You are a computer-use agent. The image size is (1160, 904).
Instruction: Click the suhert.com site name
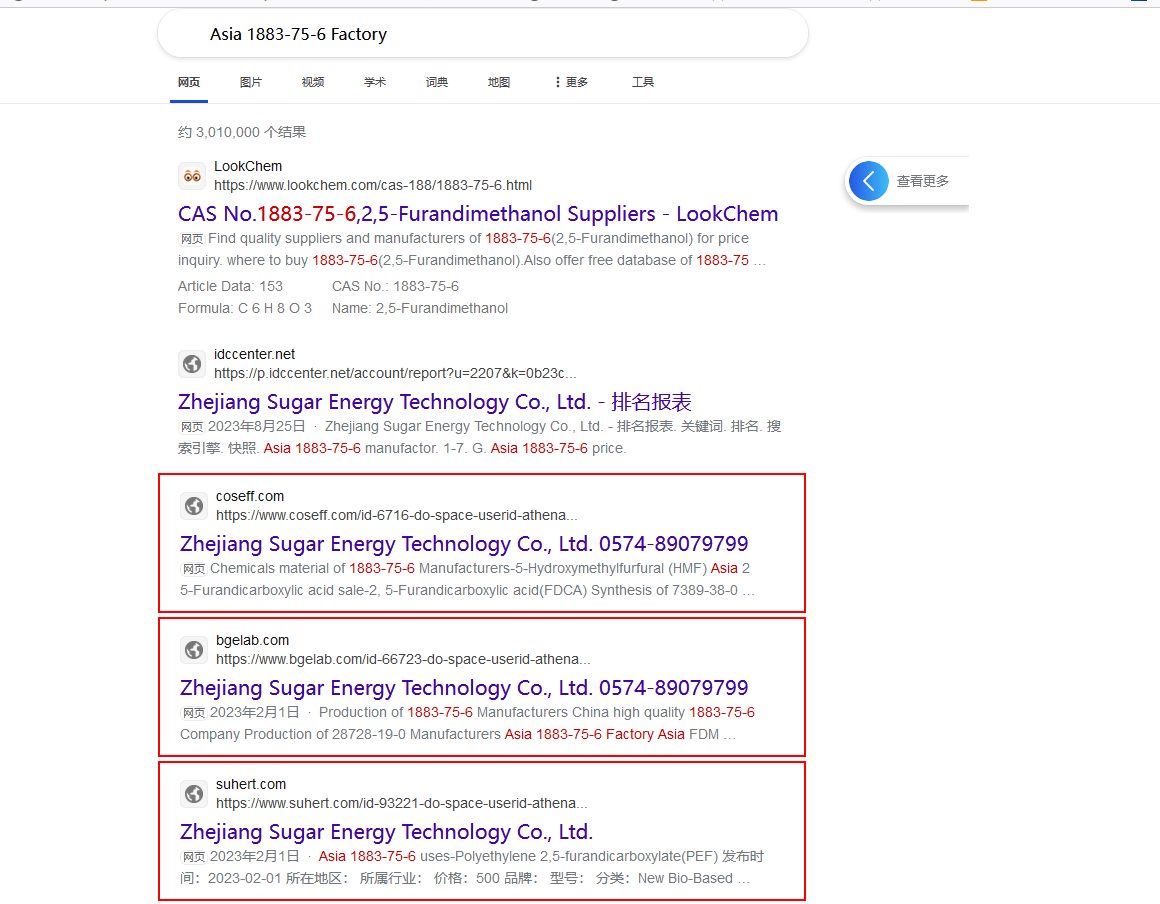(251, 784)
